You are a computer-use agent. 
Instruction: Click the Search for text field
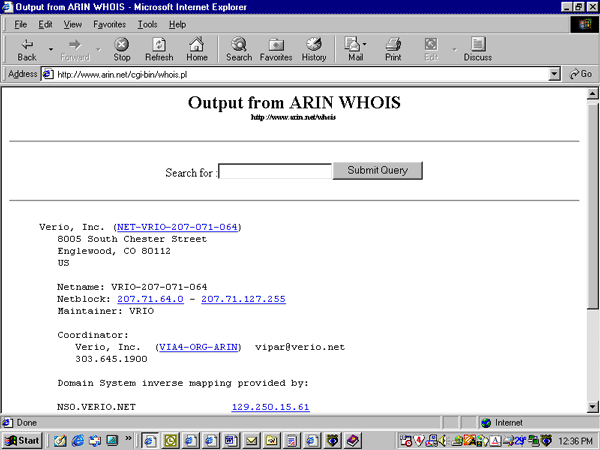coord(275,171)
